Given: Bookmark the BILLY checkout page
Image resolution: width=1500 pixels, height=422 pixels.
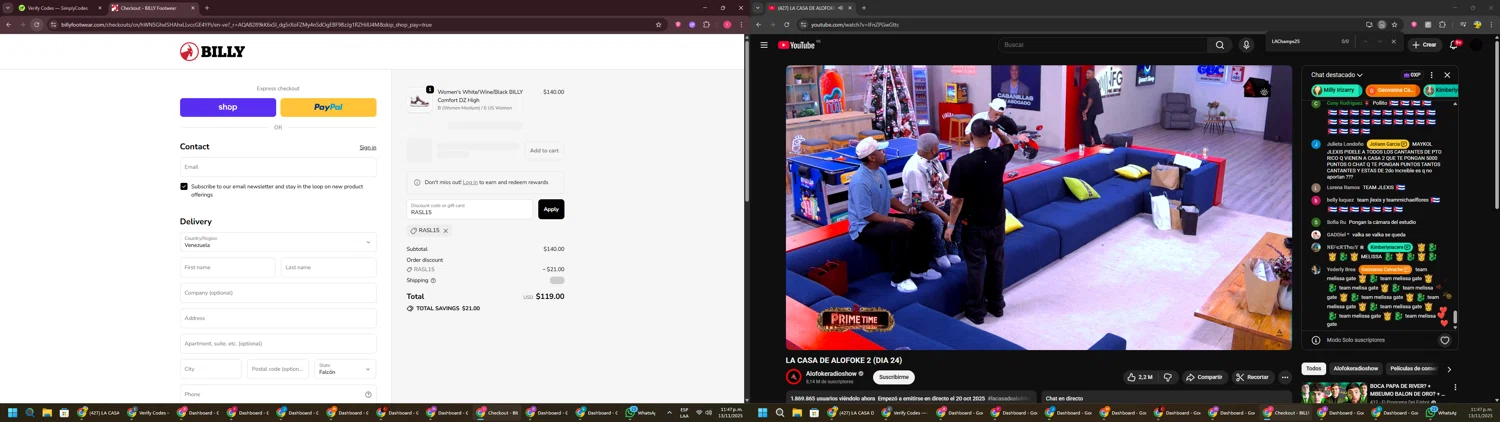Looking at the screenshot, I should click(658, 24).
